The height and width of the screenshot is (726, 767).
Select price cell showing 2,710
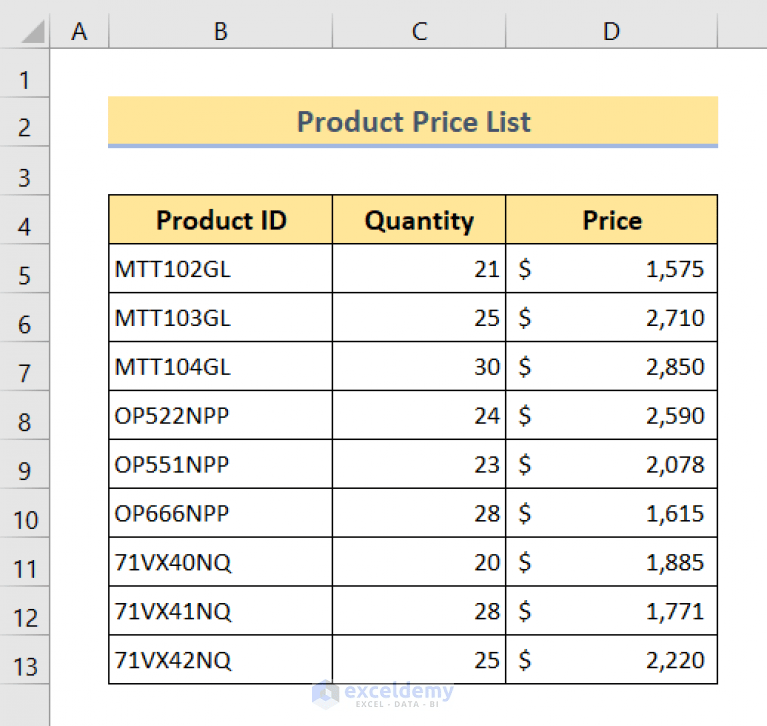611,318
